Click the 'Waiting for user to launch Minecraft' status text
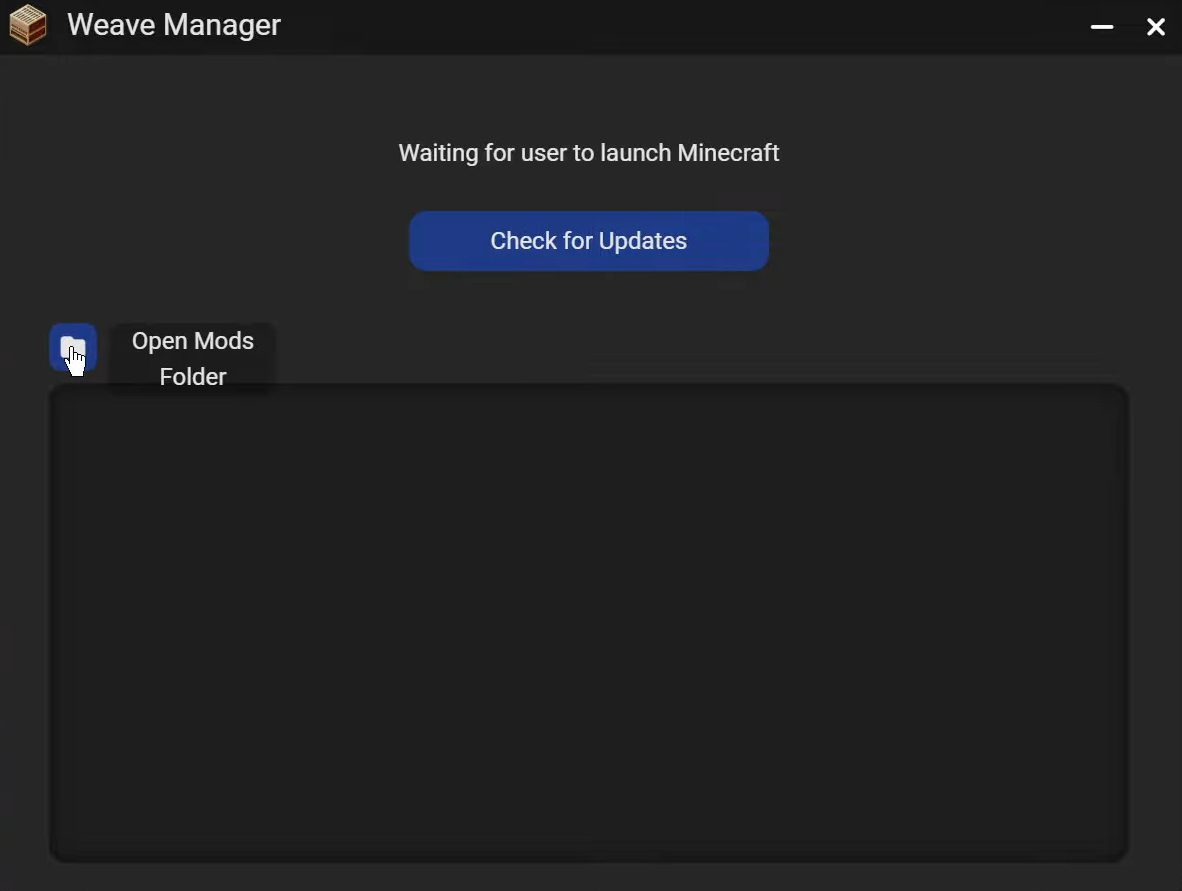1182x891 pixels. pos(589,153)
